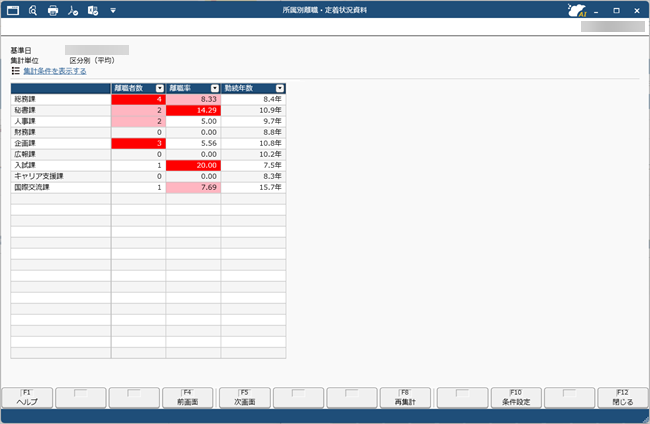This screenshot has height=424, width=650.
Task: Click the window menu icon in title bar
Action: point(13,10)
